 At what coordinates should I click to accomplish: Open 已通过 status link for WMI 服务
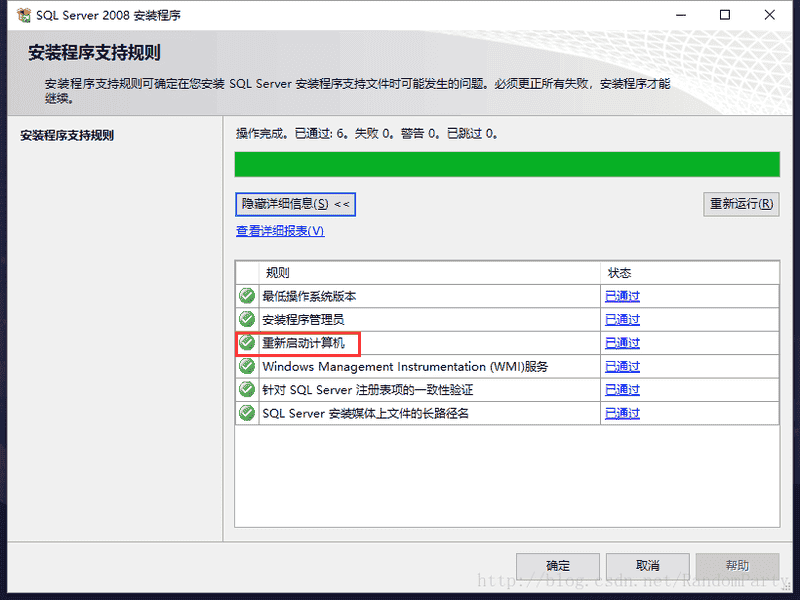click(x=622, y=366)
